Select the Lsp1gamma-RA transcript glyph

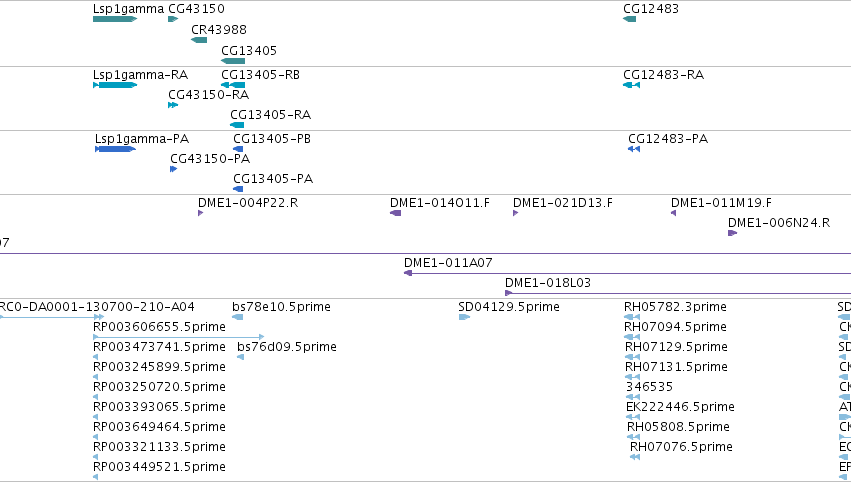115,85
